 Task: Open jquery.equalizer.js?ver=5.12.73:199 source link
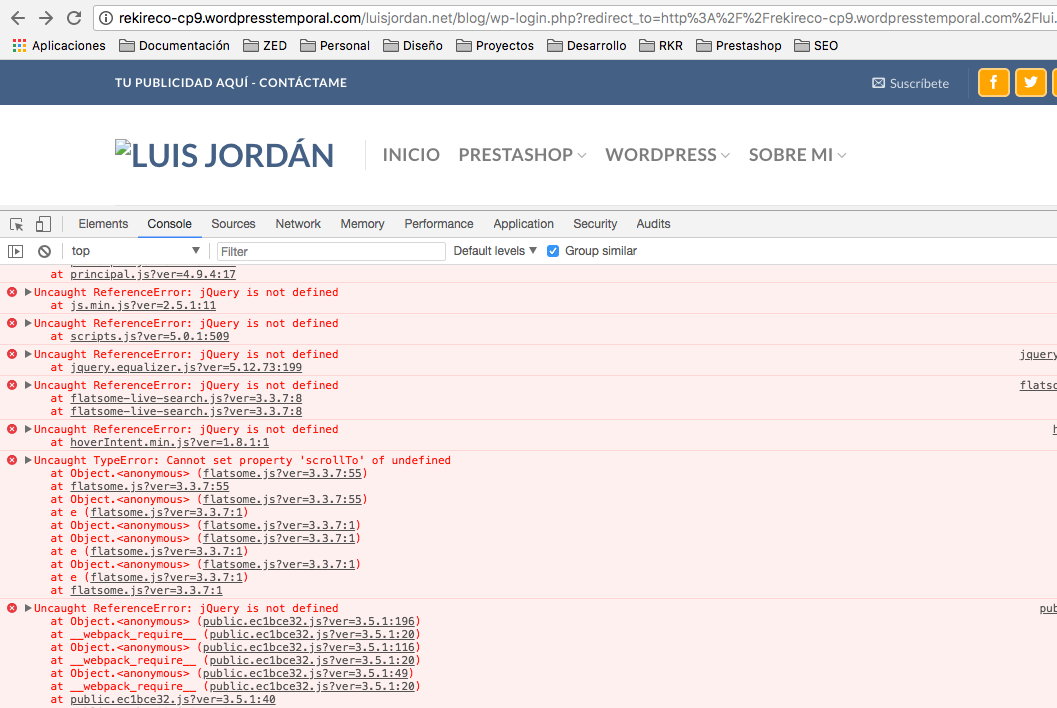pyautogui.click(x=186, y=367)
